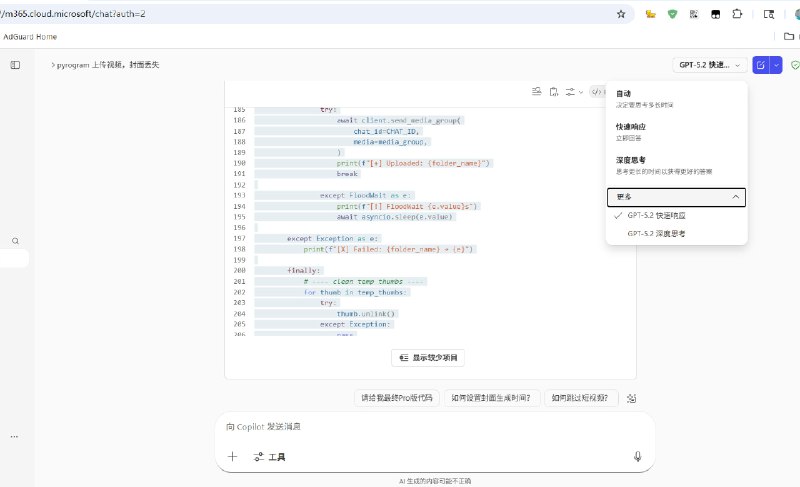This screenshot has width=800, height=487.
Task: Select the 快速响应 response mode
Action: pyautogui.click(x=677, y=132)
